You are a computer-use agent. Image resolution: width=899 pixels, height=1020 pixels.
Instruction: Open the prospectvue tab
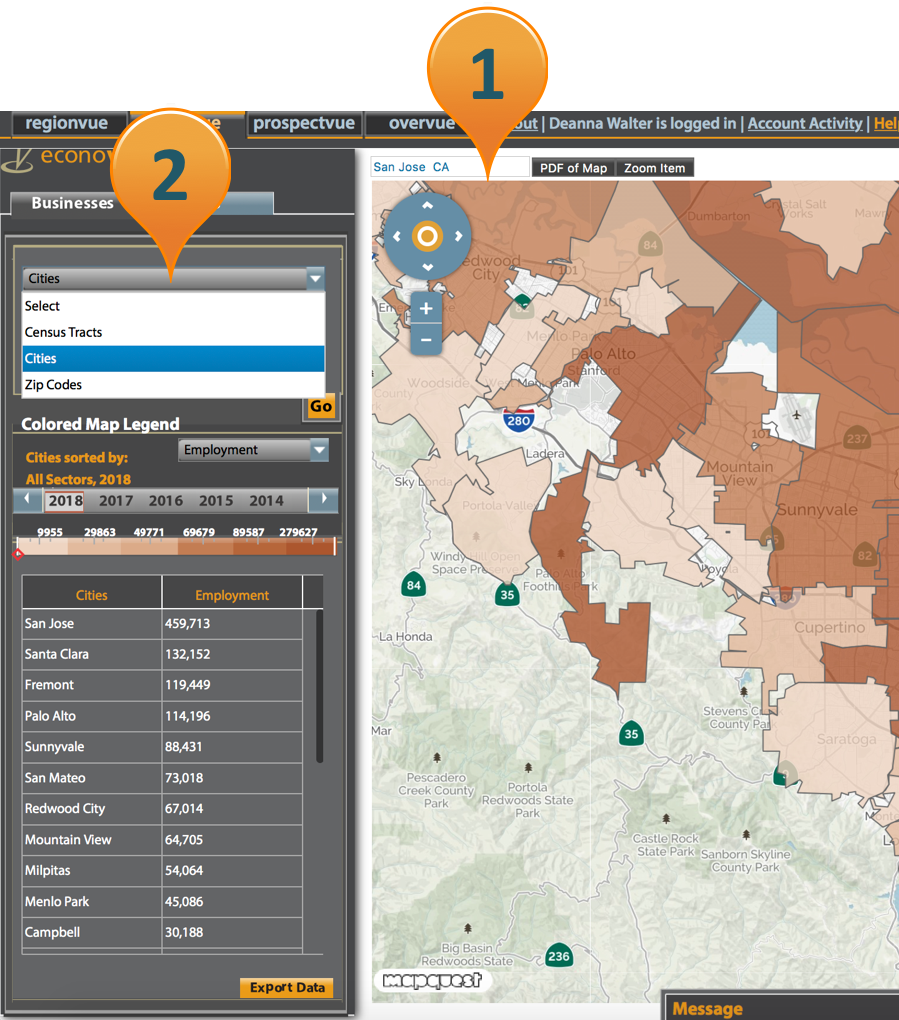304,123
